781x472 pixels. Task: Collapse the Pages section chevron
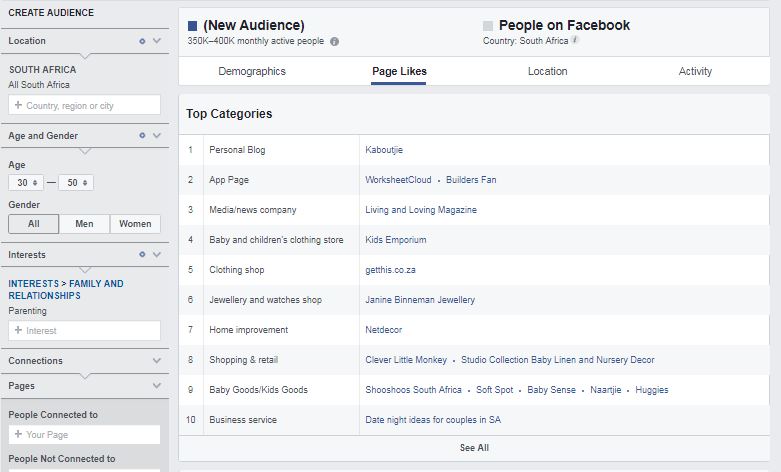click(157, 385)
